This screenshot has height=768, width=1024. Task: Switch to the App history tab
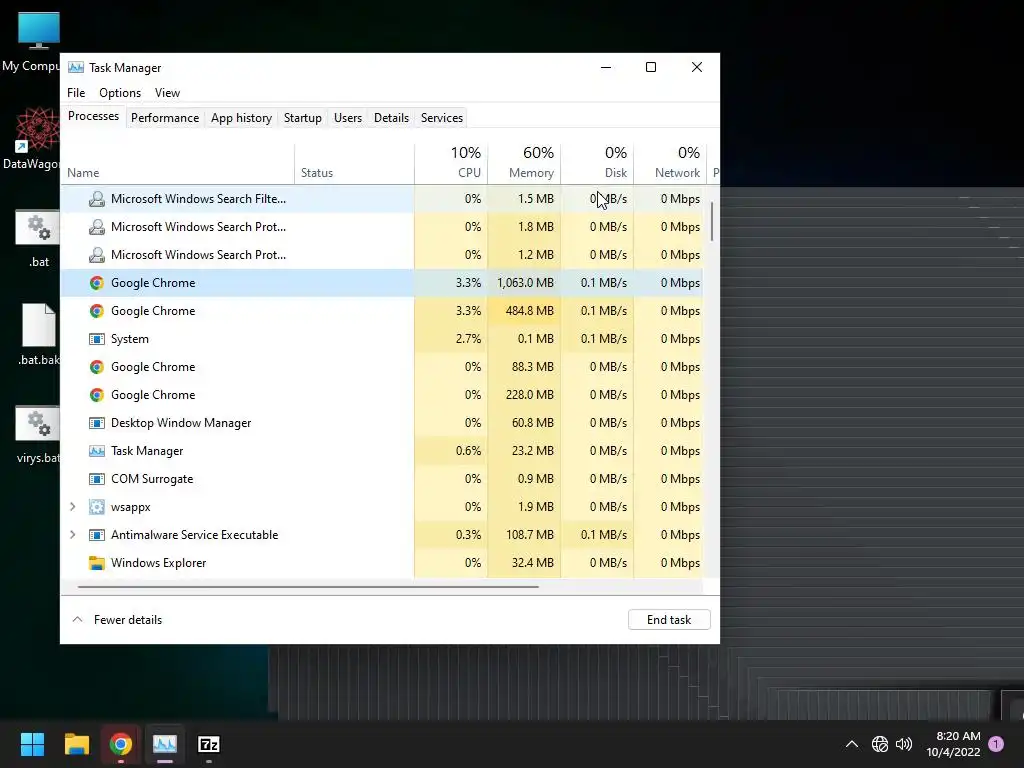(241, 118)
